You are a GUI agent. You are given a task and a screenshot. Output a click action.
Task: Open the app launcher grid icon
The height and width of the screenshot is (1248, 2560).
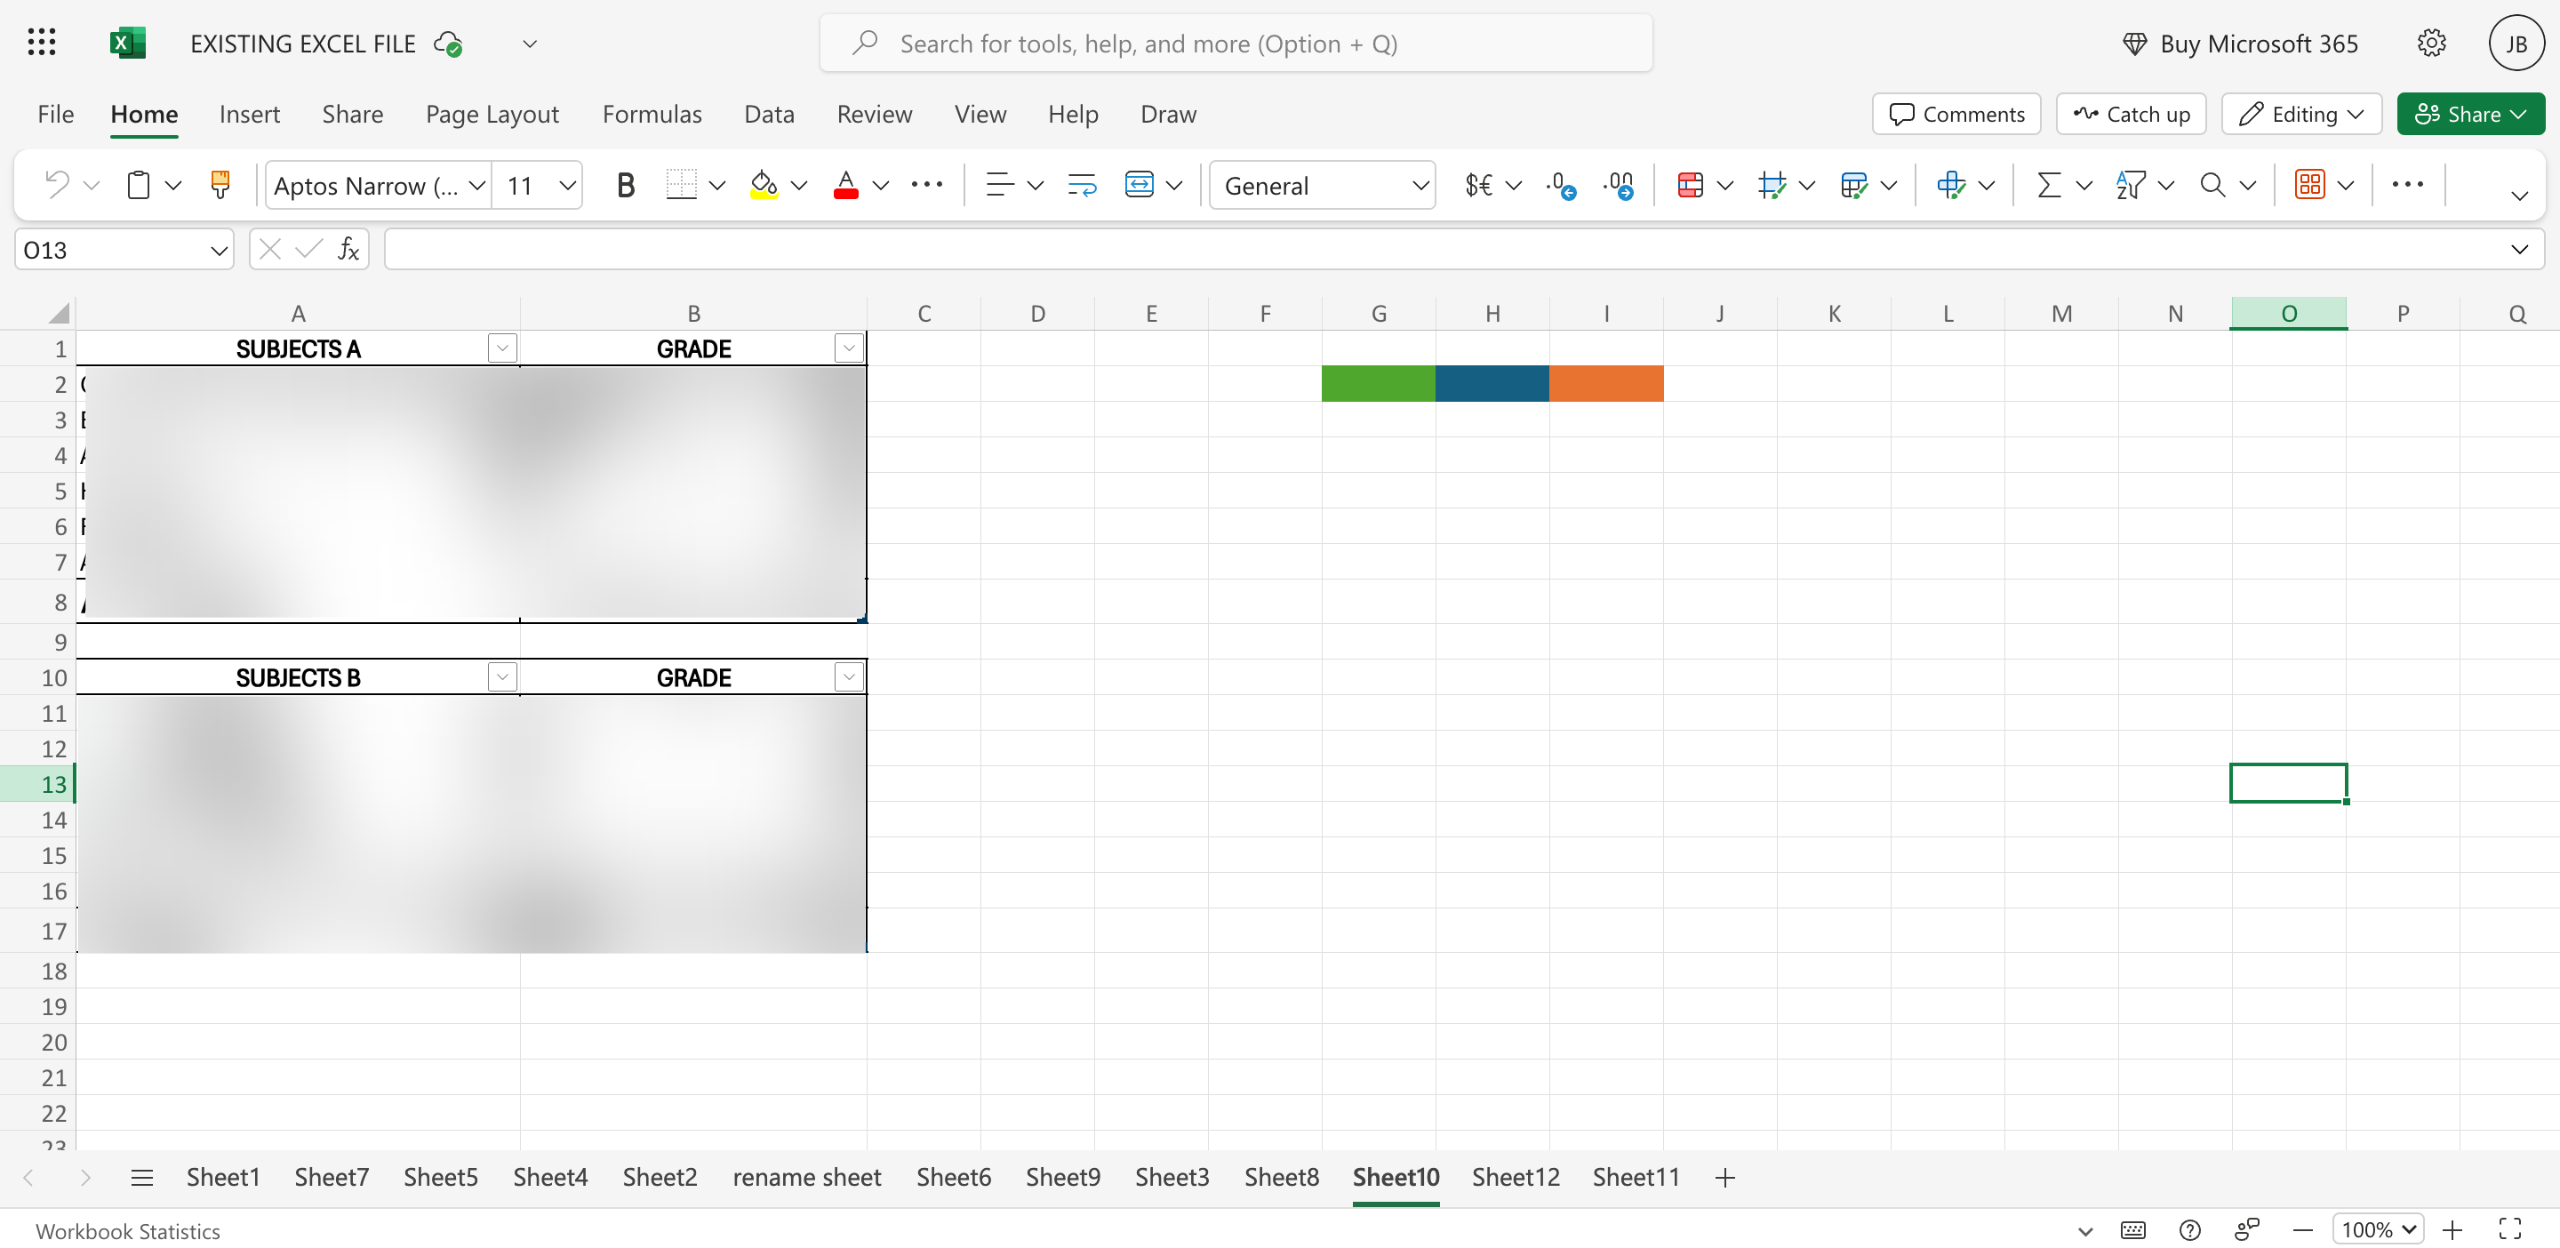(x=41, y=43)
